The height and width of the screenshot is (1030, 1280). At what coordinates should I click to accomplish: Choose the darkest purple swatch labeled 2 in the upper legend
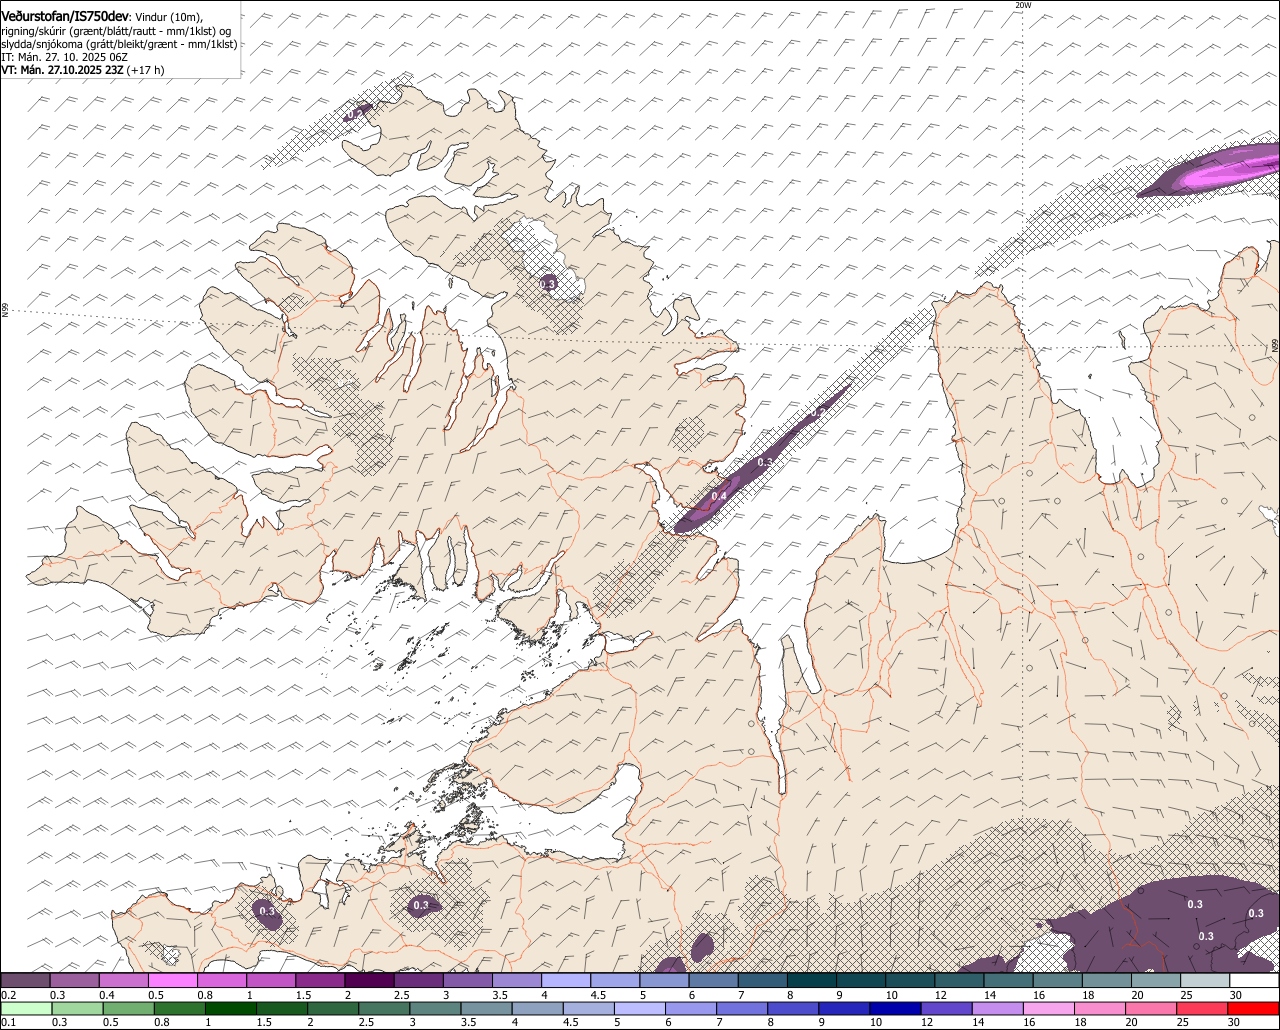coord(369,980)
